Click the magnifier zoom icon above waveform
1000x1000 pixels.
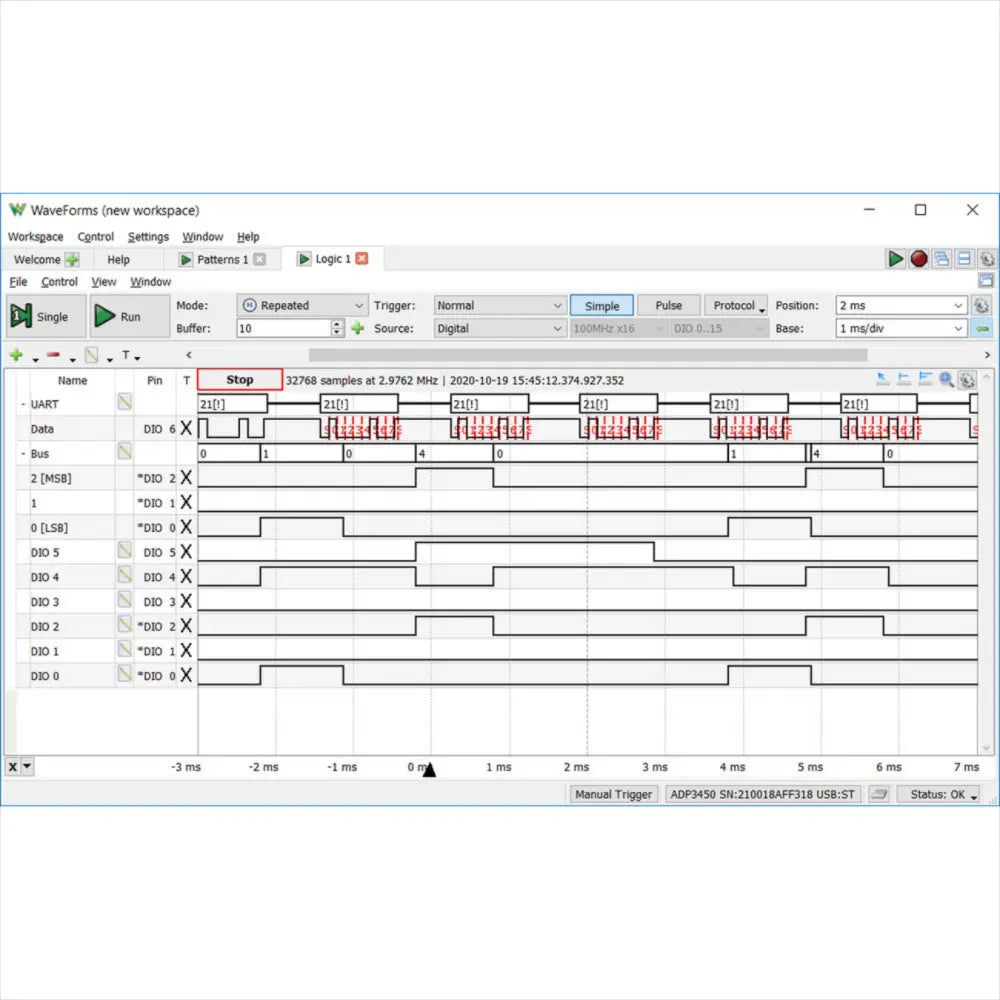[946, 380]
